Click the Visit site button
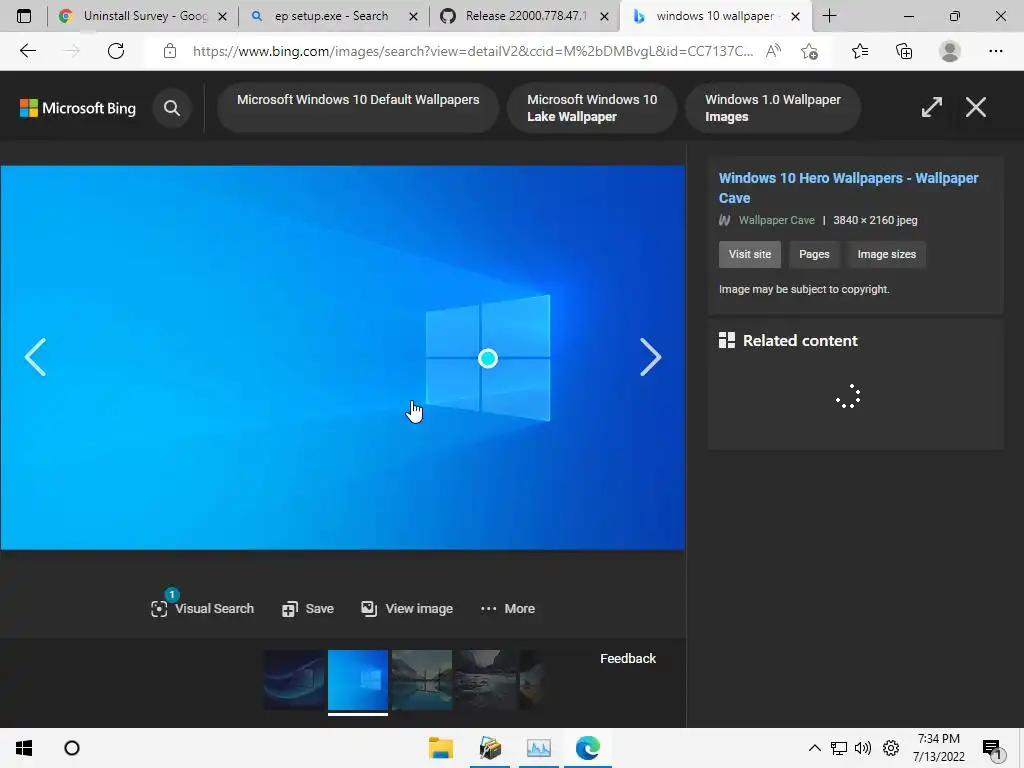This screenshot has height=768, width=1024. point(750,254)
